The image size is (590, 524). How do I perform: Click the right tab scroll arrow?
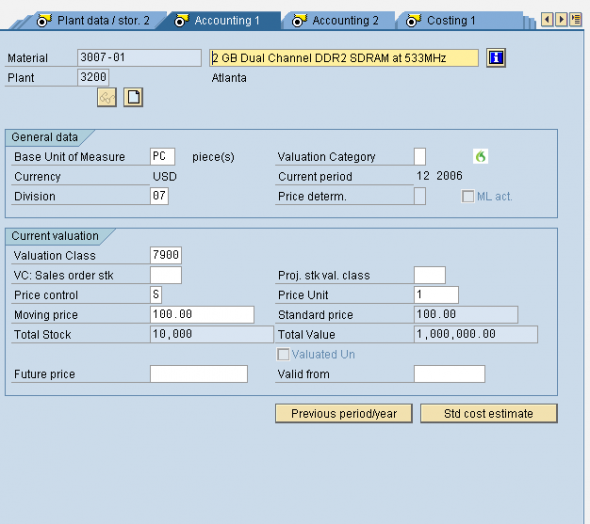(561, 19)
